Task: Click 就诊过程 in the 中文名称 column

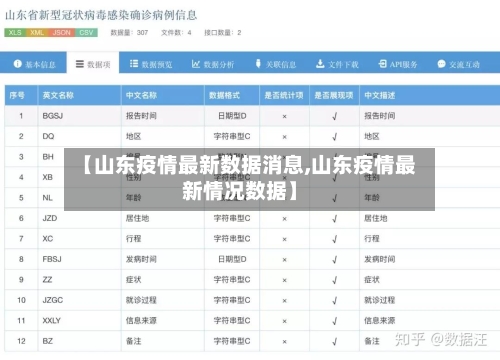Action: [x=141, y=300]
